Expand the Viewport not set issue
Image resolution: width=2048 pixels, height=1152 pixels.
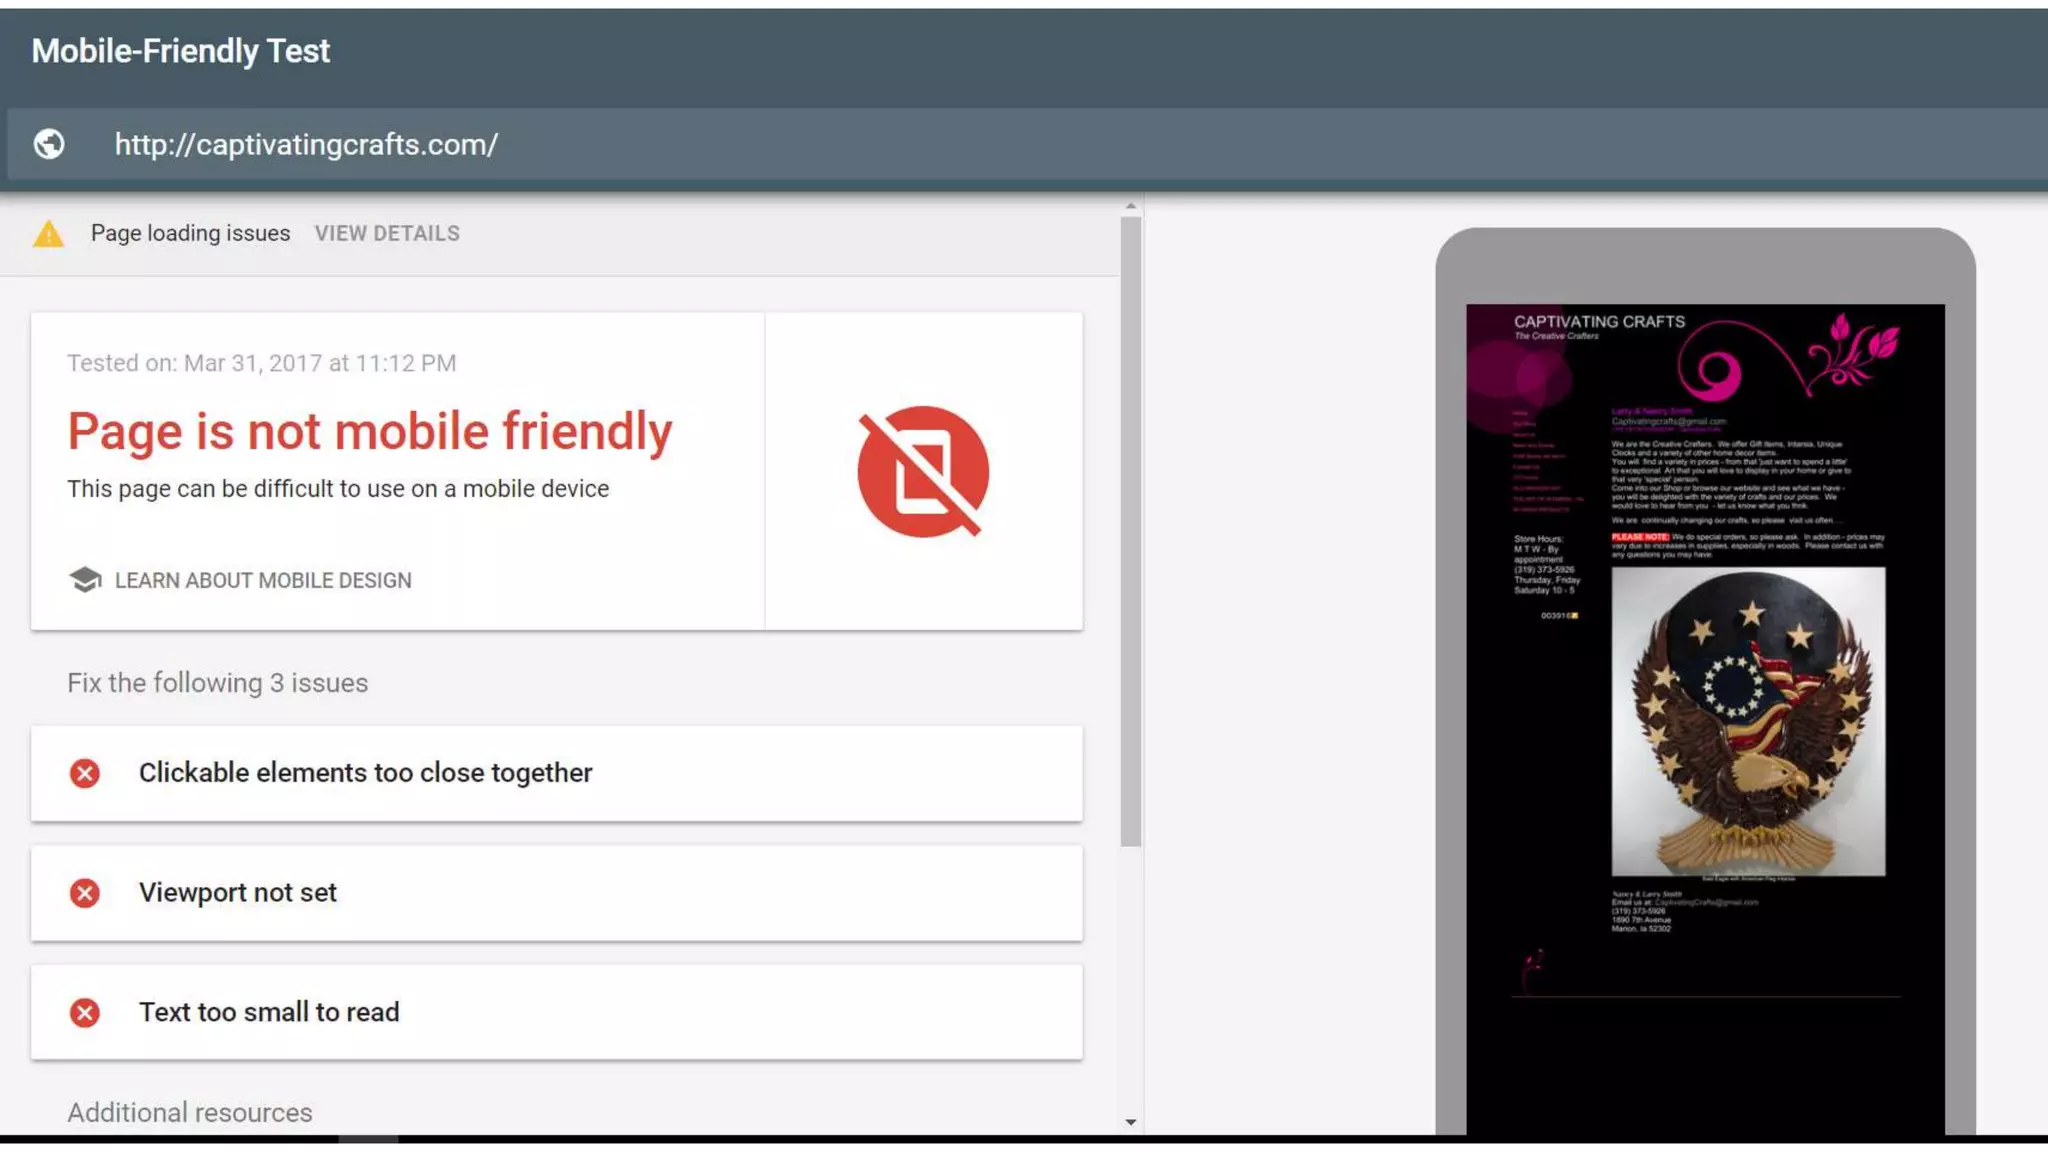click(556, 893)
